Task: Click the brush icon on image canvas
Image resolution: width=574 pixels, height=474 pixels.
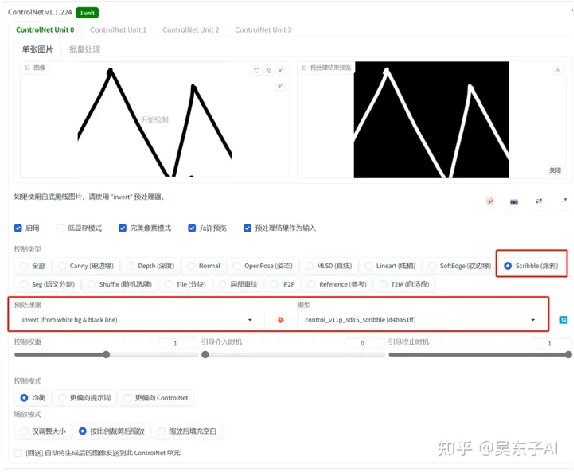Action: point(280,86)
